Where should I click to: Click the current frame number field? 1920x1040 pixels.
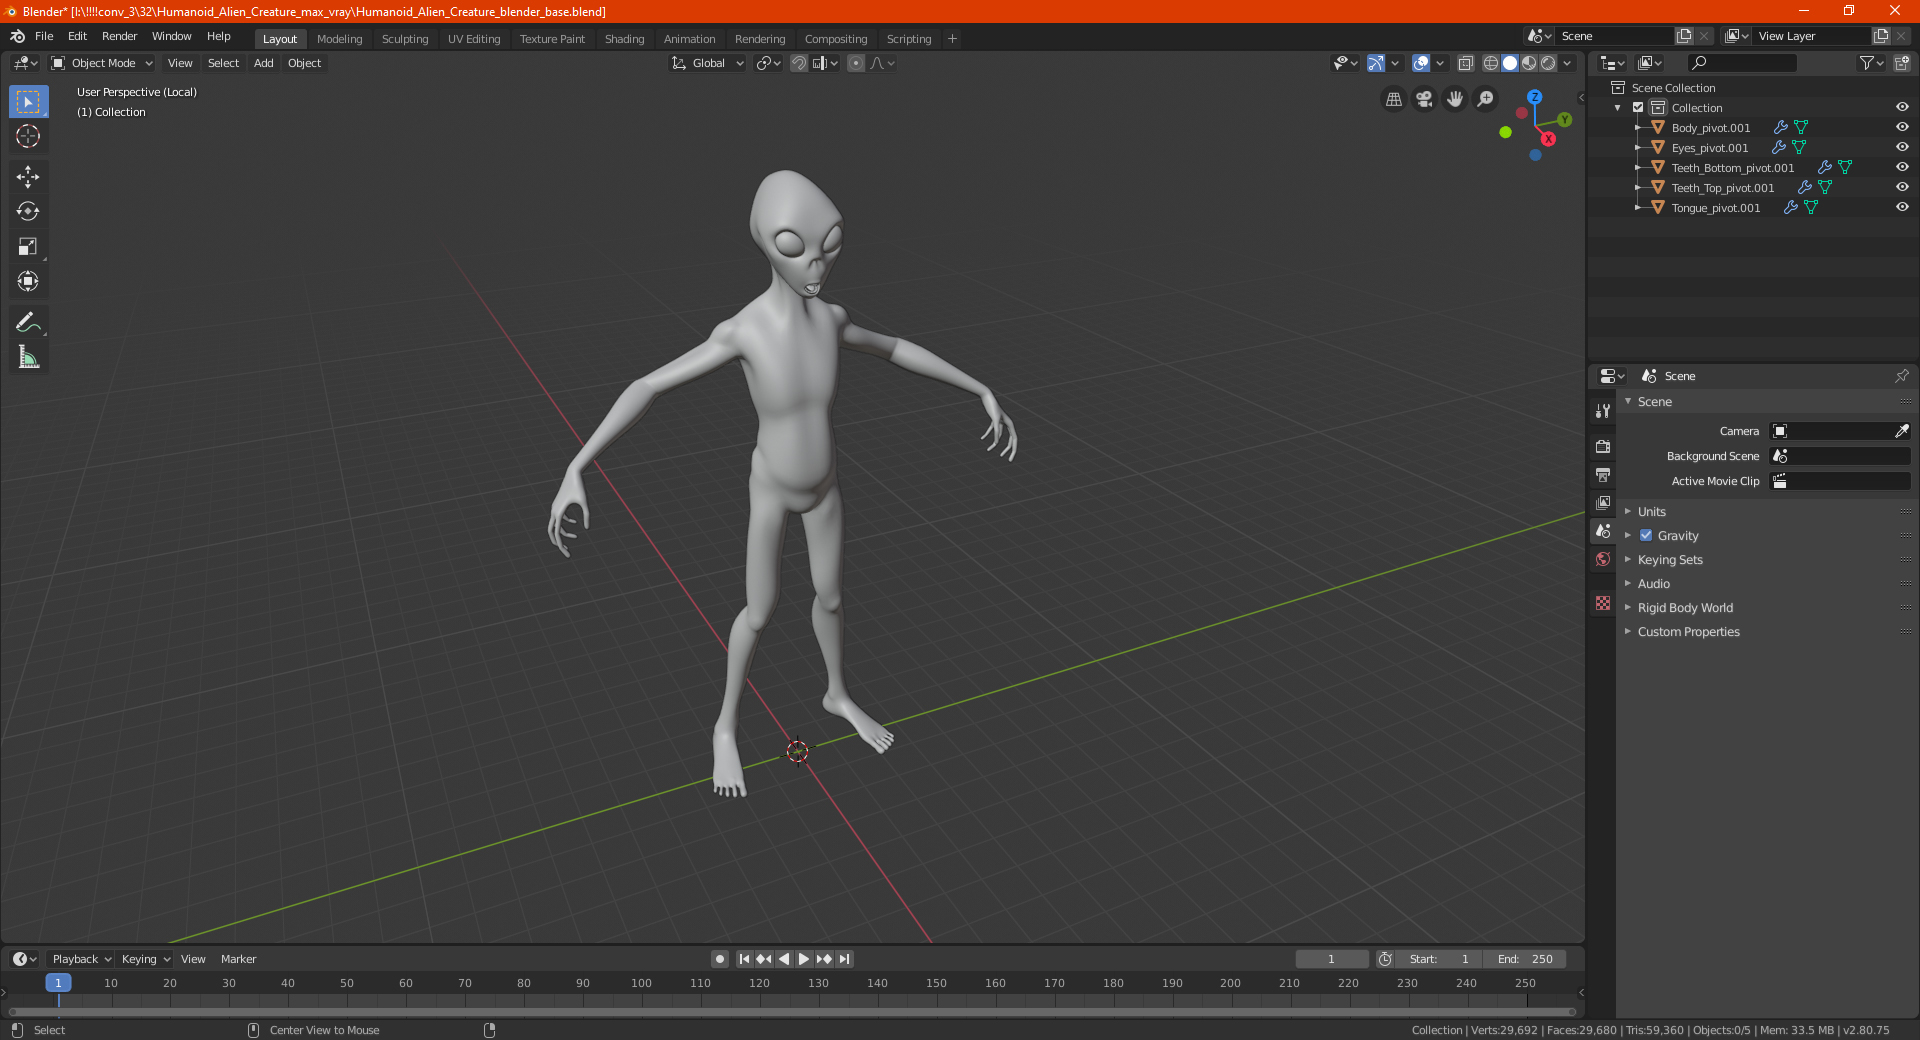(x=1331, y=959)
